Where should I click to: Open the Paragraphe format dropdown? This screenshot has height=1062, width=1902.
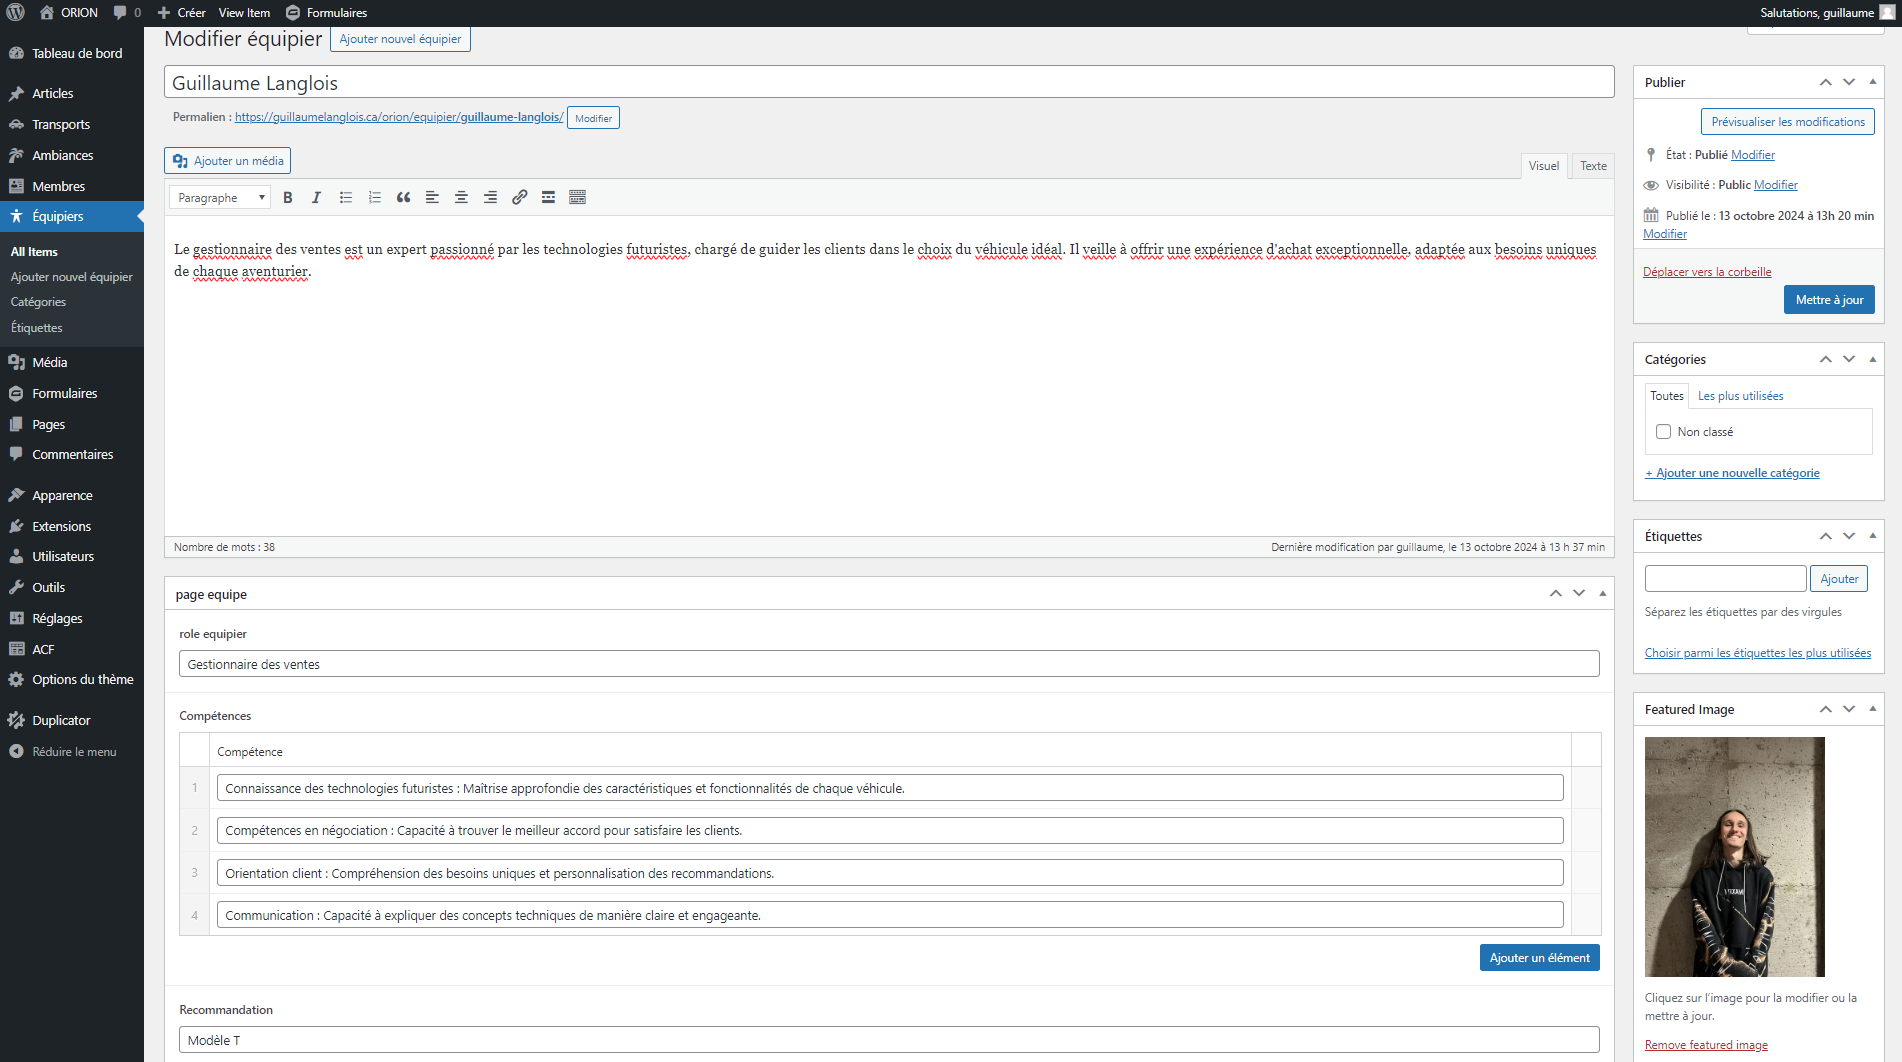click(x=219, y=197)
